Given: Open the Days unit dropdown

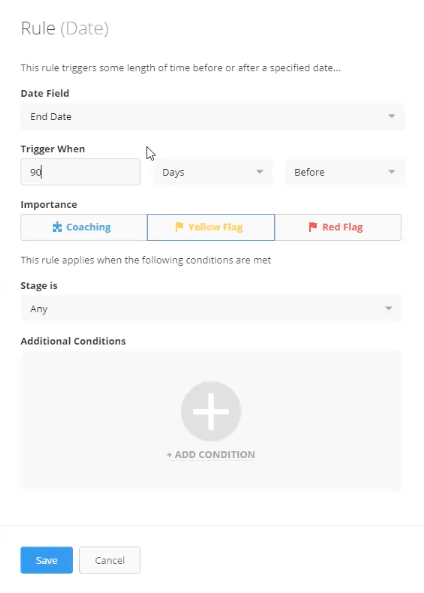Looking at the screenshot, I should pos(213,172).
